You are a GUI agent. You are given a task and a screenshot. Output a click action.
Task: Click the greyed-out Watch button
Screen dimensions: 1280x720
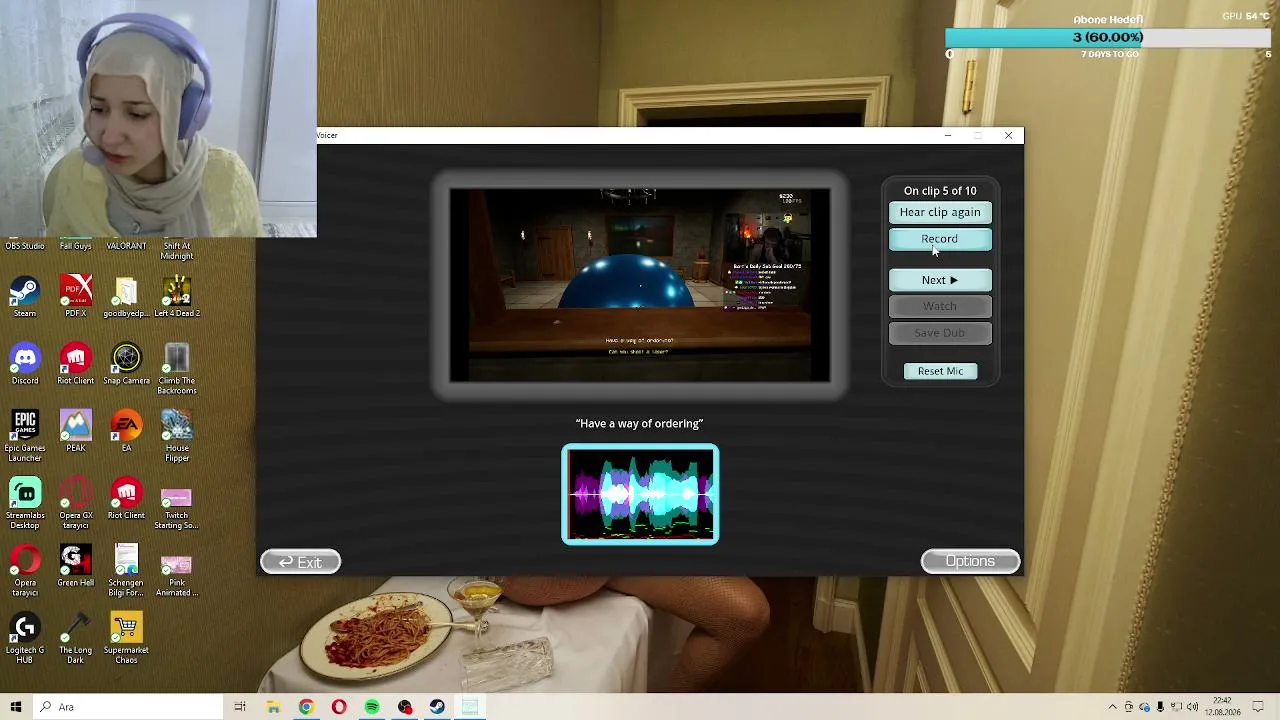[940, 306]
